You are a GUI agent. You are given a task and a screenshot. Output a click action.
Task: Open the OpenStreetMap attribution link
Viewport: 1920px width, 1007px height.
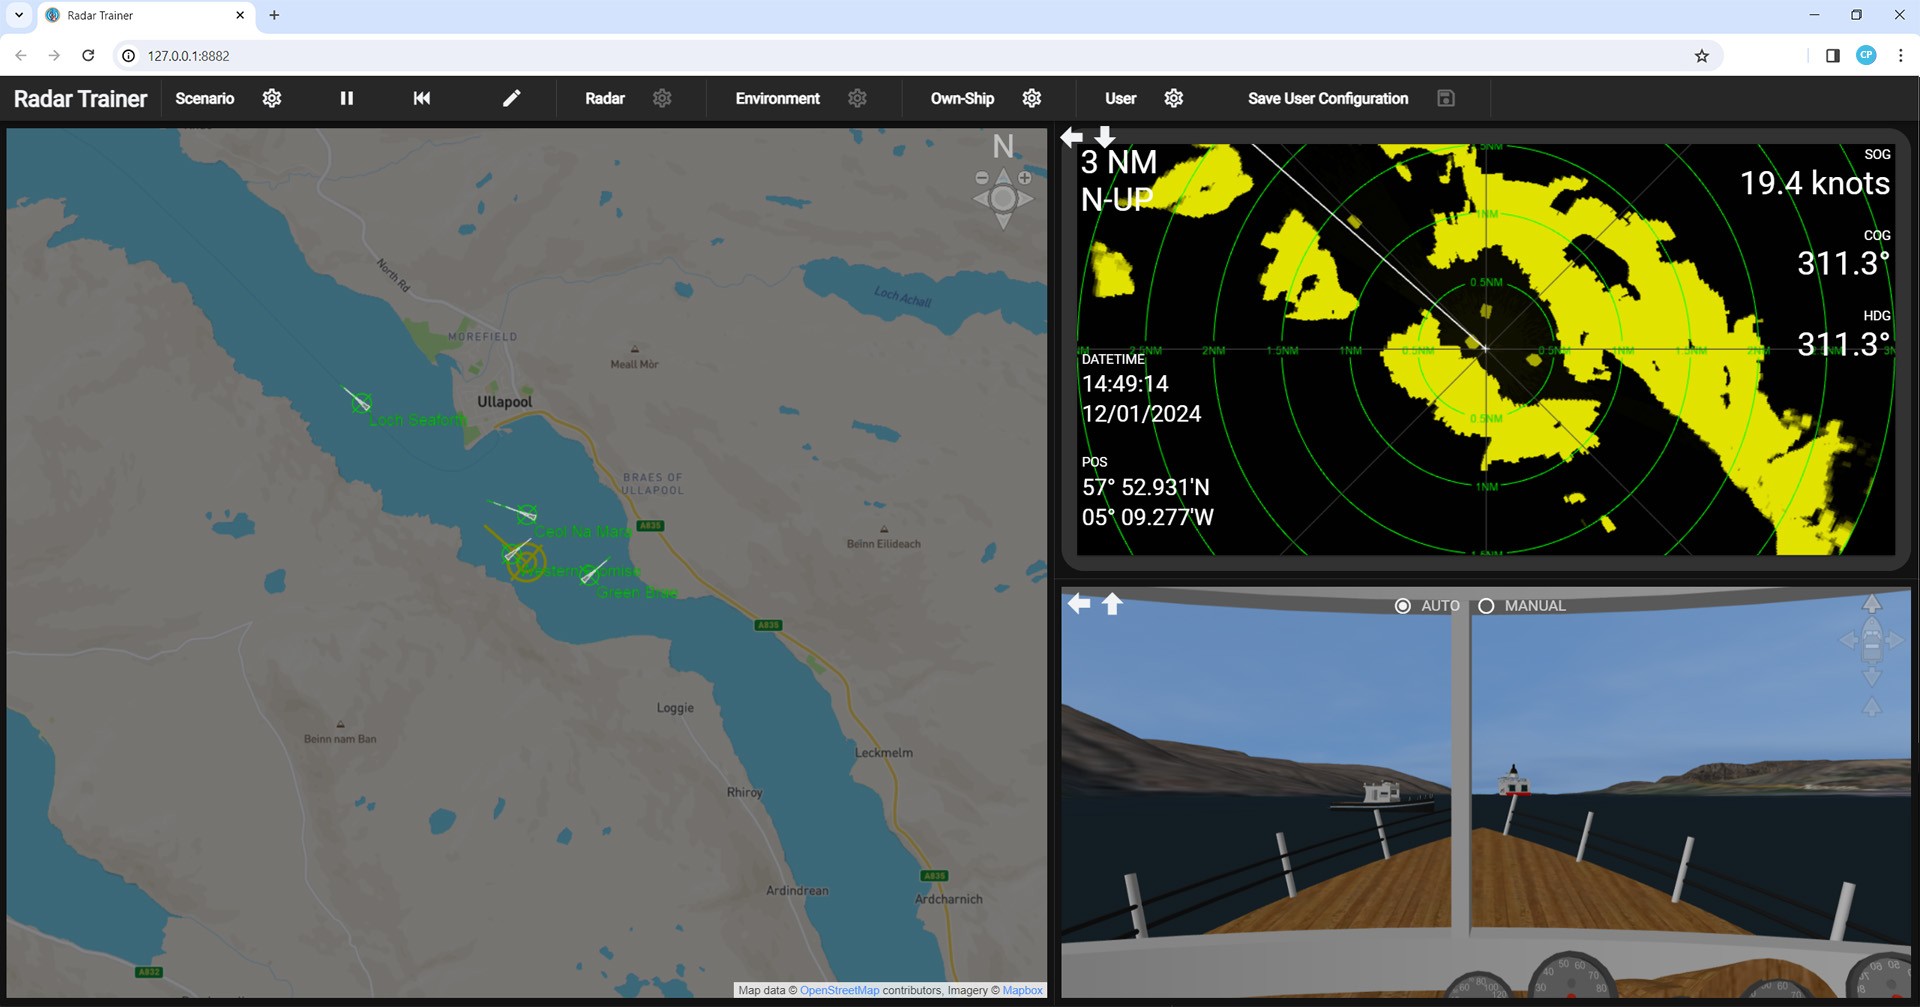coord(839,990)
